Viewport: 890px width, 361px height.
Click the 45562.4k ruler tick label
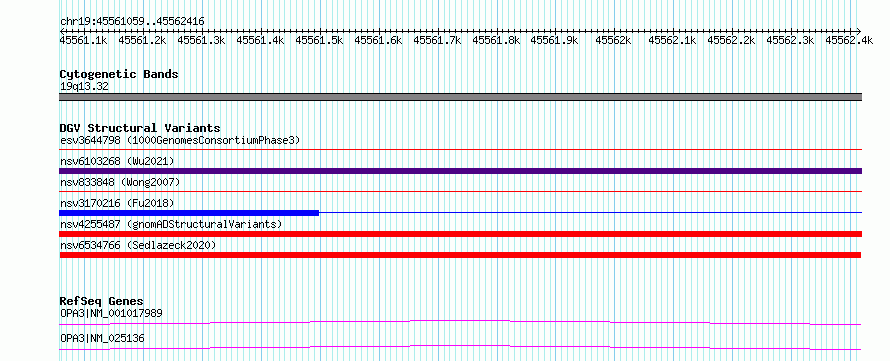pos(849,40)
